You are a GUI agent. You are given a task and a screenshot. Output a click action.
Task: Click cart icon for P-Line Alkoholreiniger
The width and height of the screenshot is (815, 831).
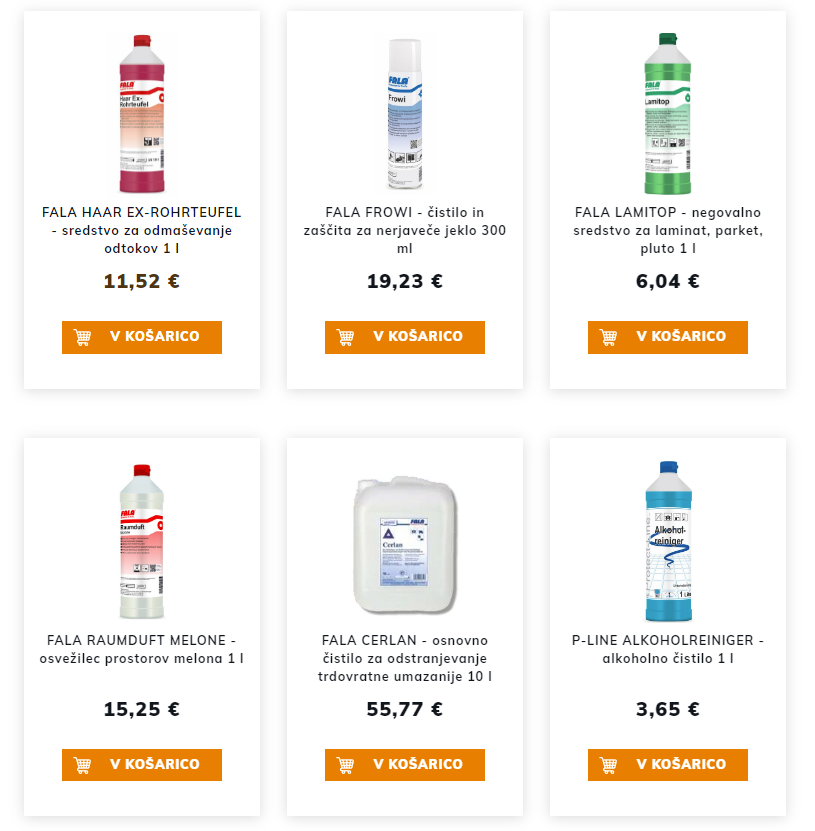point(609,764)
